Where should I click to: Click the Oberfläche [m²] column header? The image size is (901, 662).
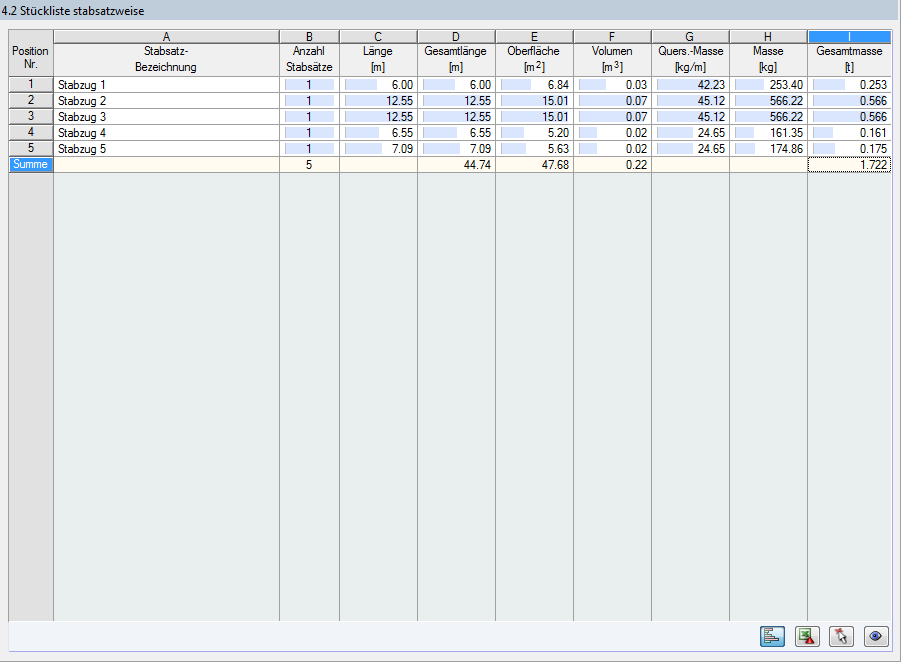[x=533, y=60]
